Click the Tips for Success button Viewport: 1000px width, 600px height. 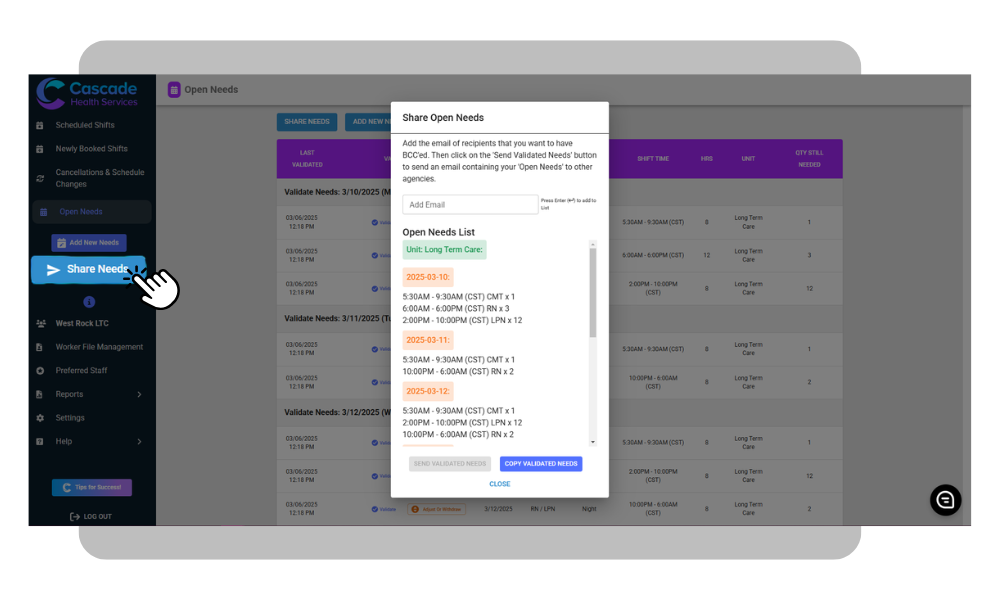(x=92, y=488)
